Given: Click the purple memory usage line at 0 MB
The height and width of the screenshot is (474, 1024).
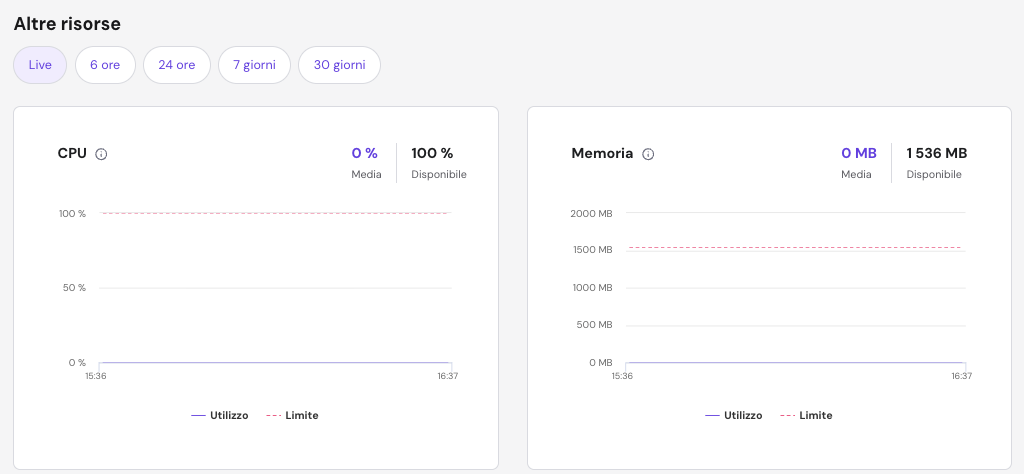Looking at the screenshot, I should coord(795,362).
